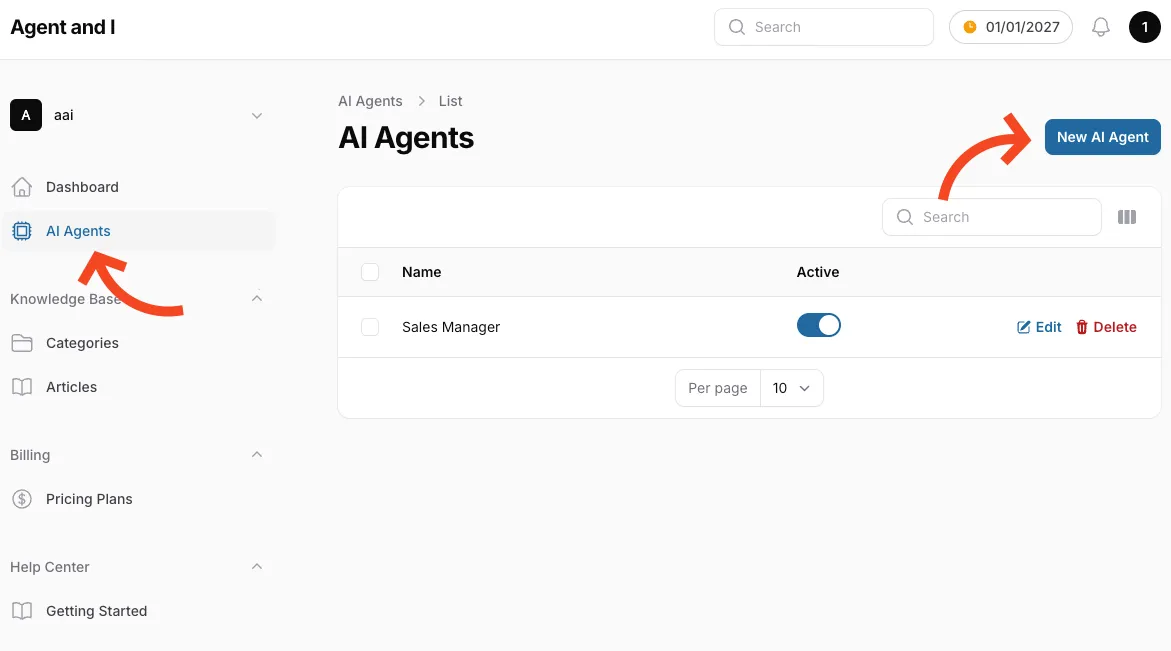The height and width of the screenshot is (651, 1171).
Task: Click the notification bell icon
Action: tap(1100, 27)
